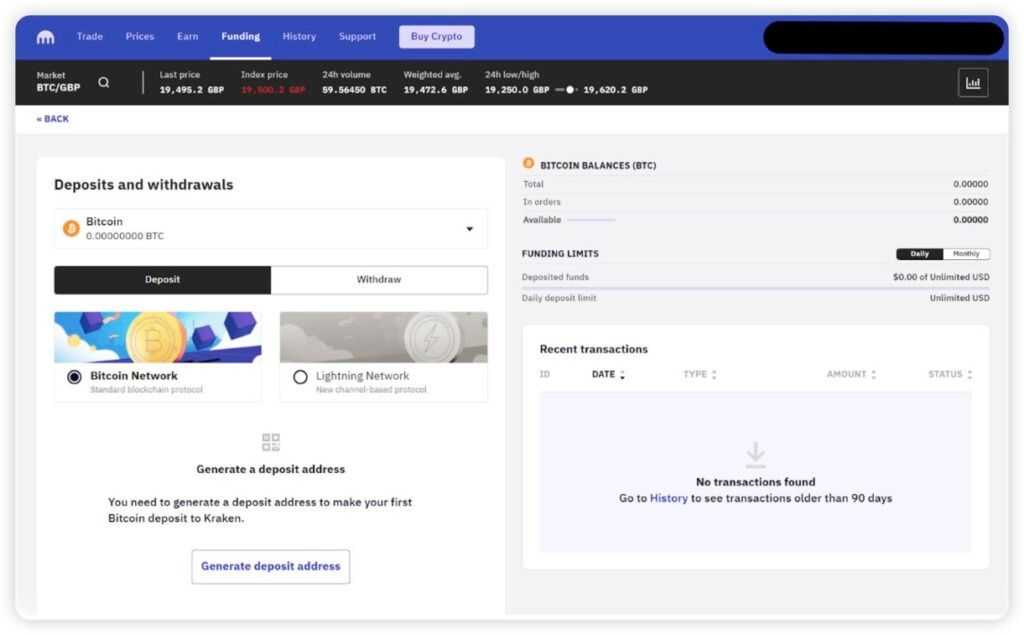Select Bitcoin Network radio button

(x=74, y=377)
